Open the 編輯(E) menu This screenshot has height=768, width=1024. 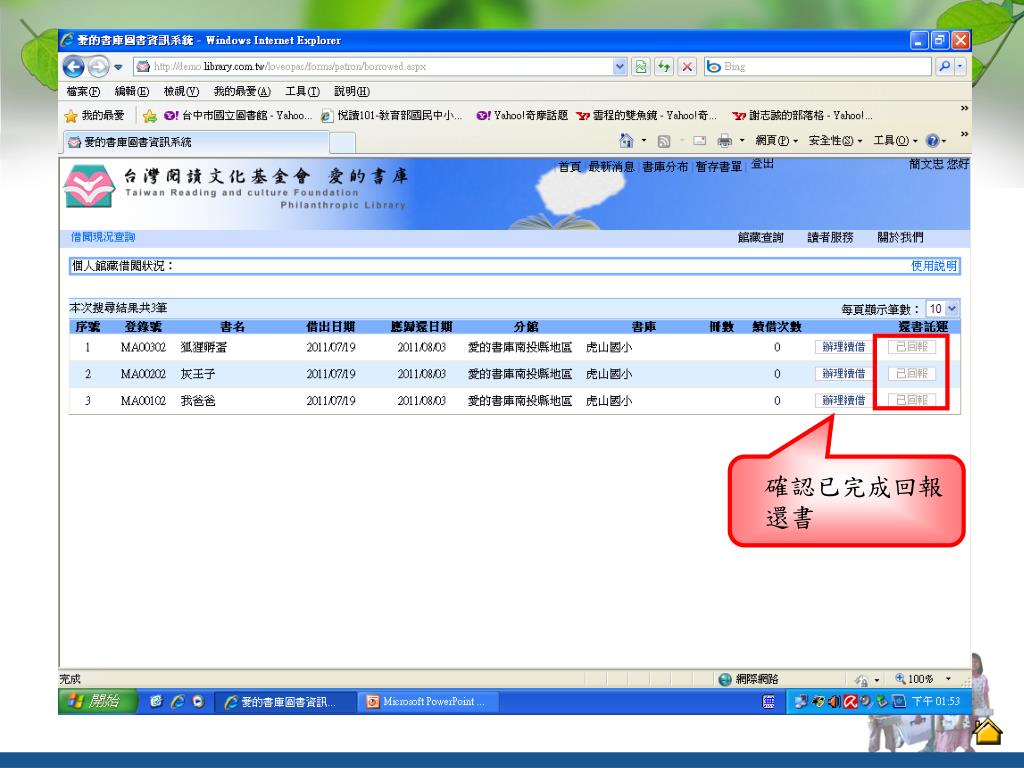(131, 91)
